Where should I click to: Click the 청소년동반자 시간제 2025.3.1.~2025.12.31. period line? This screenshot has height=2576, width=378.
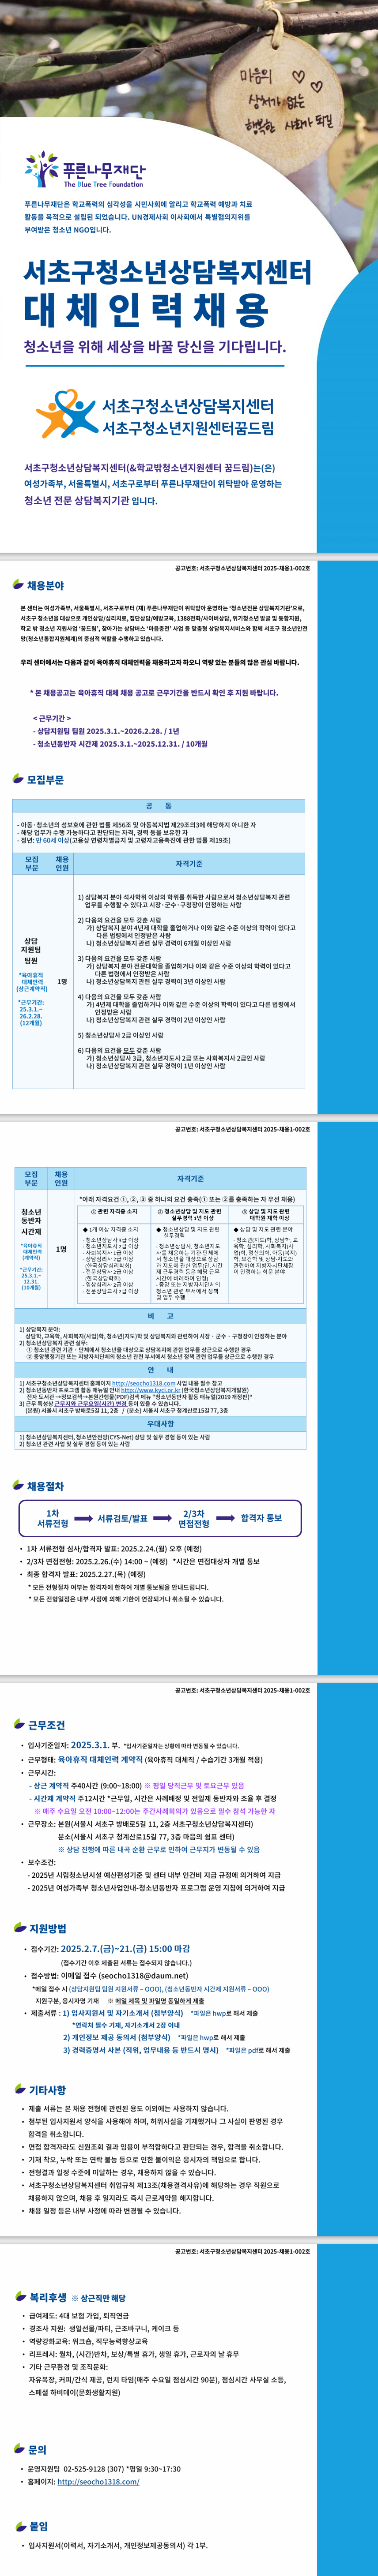coord(121,744)
